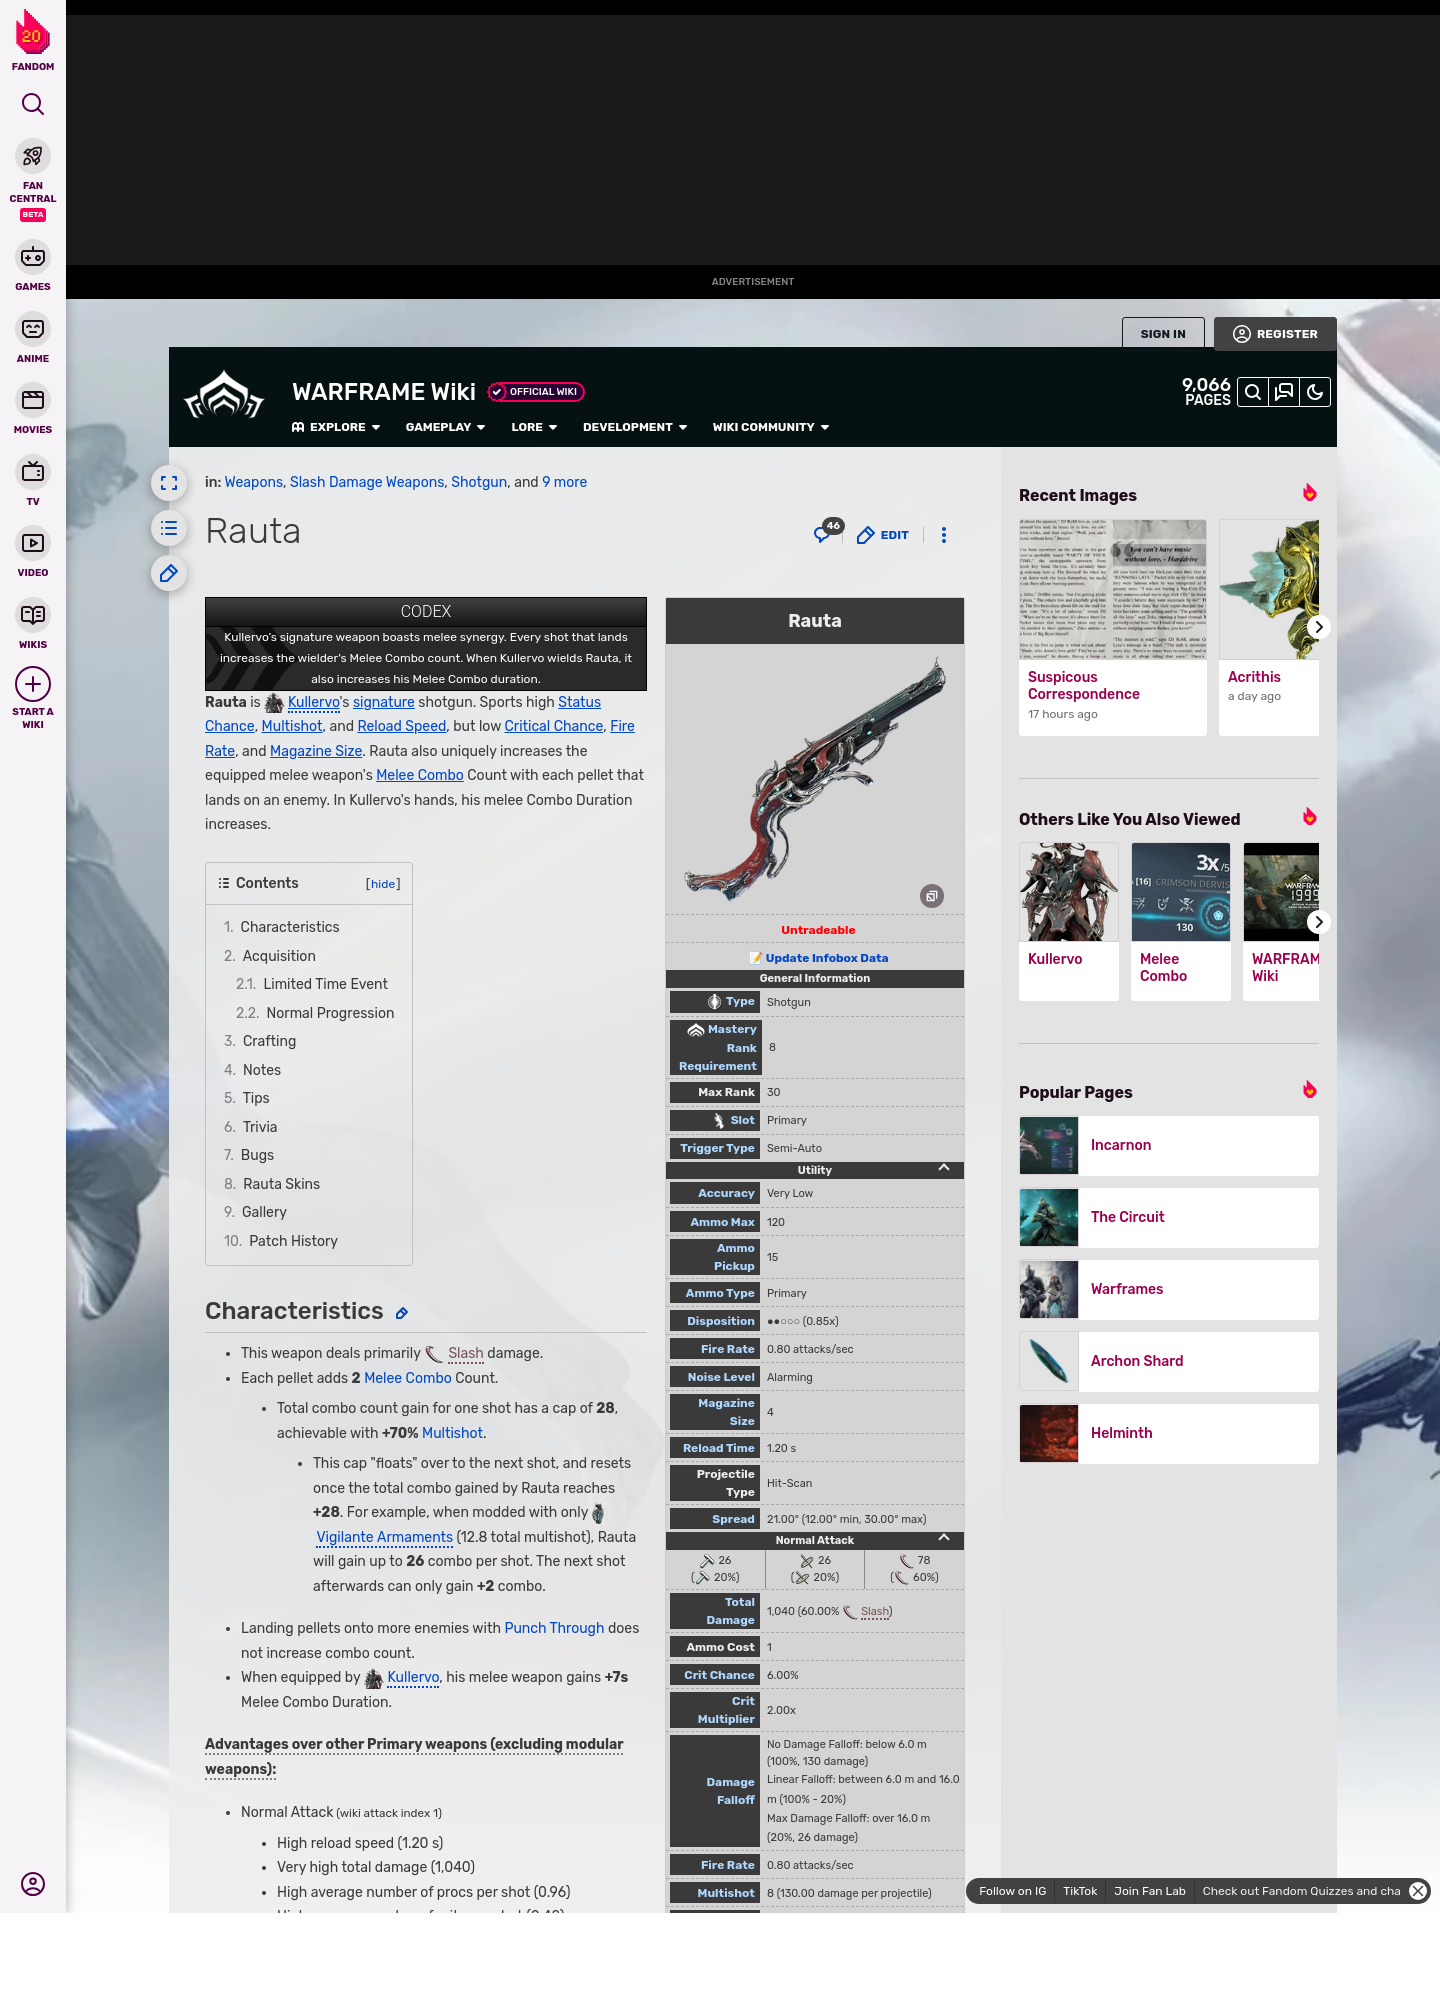This screenshot has width=1440, height=2000.
Task: Open the Slash Damage Weapons category link
Action: click(367, 482)
